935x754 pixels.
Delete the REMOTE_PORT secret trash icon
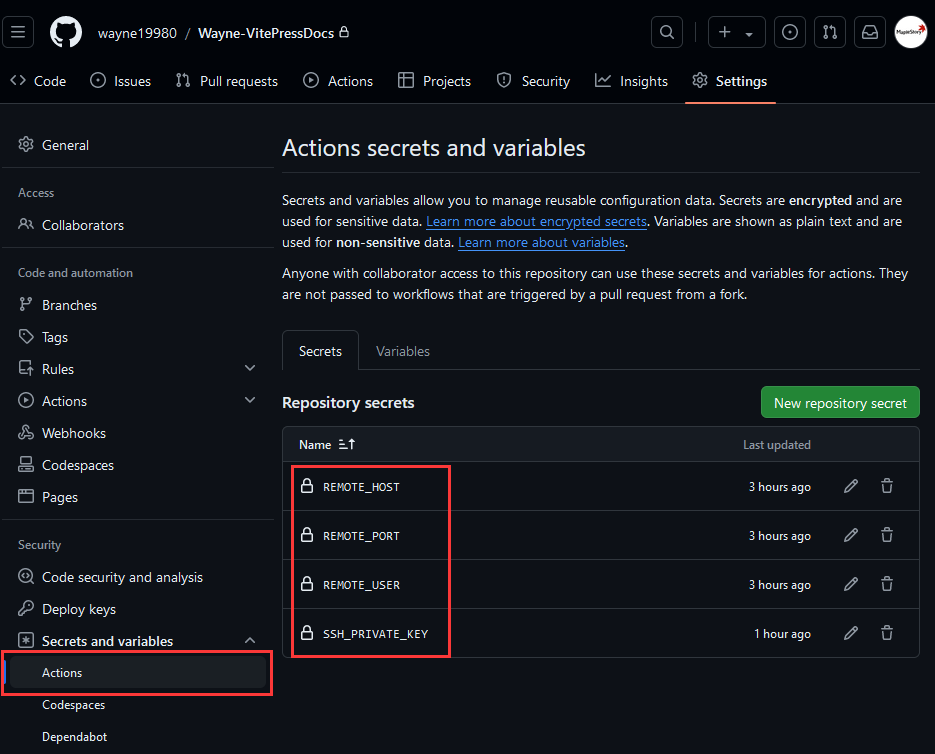click(x=887, y=535)
